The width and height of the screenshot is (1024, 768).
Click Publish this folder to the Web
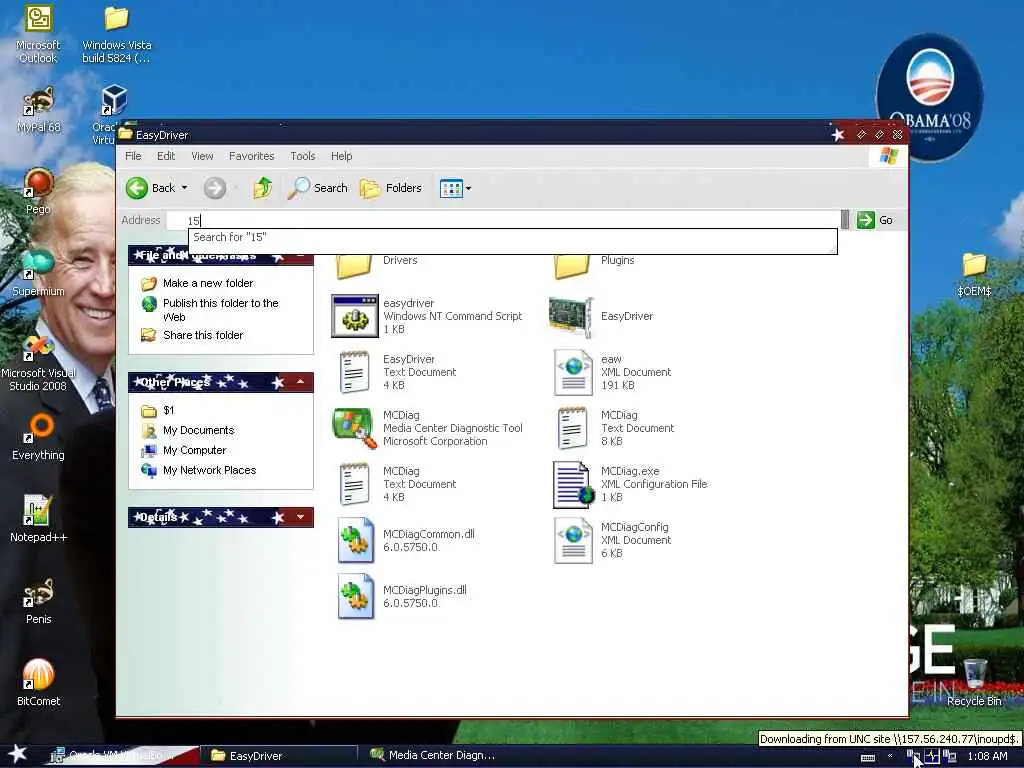[x=221, y=310]
